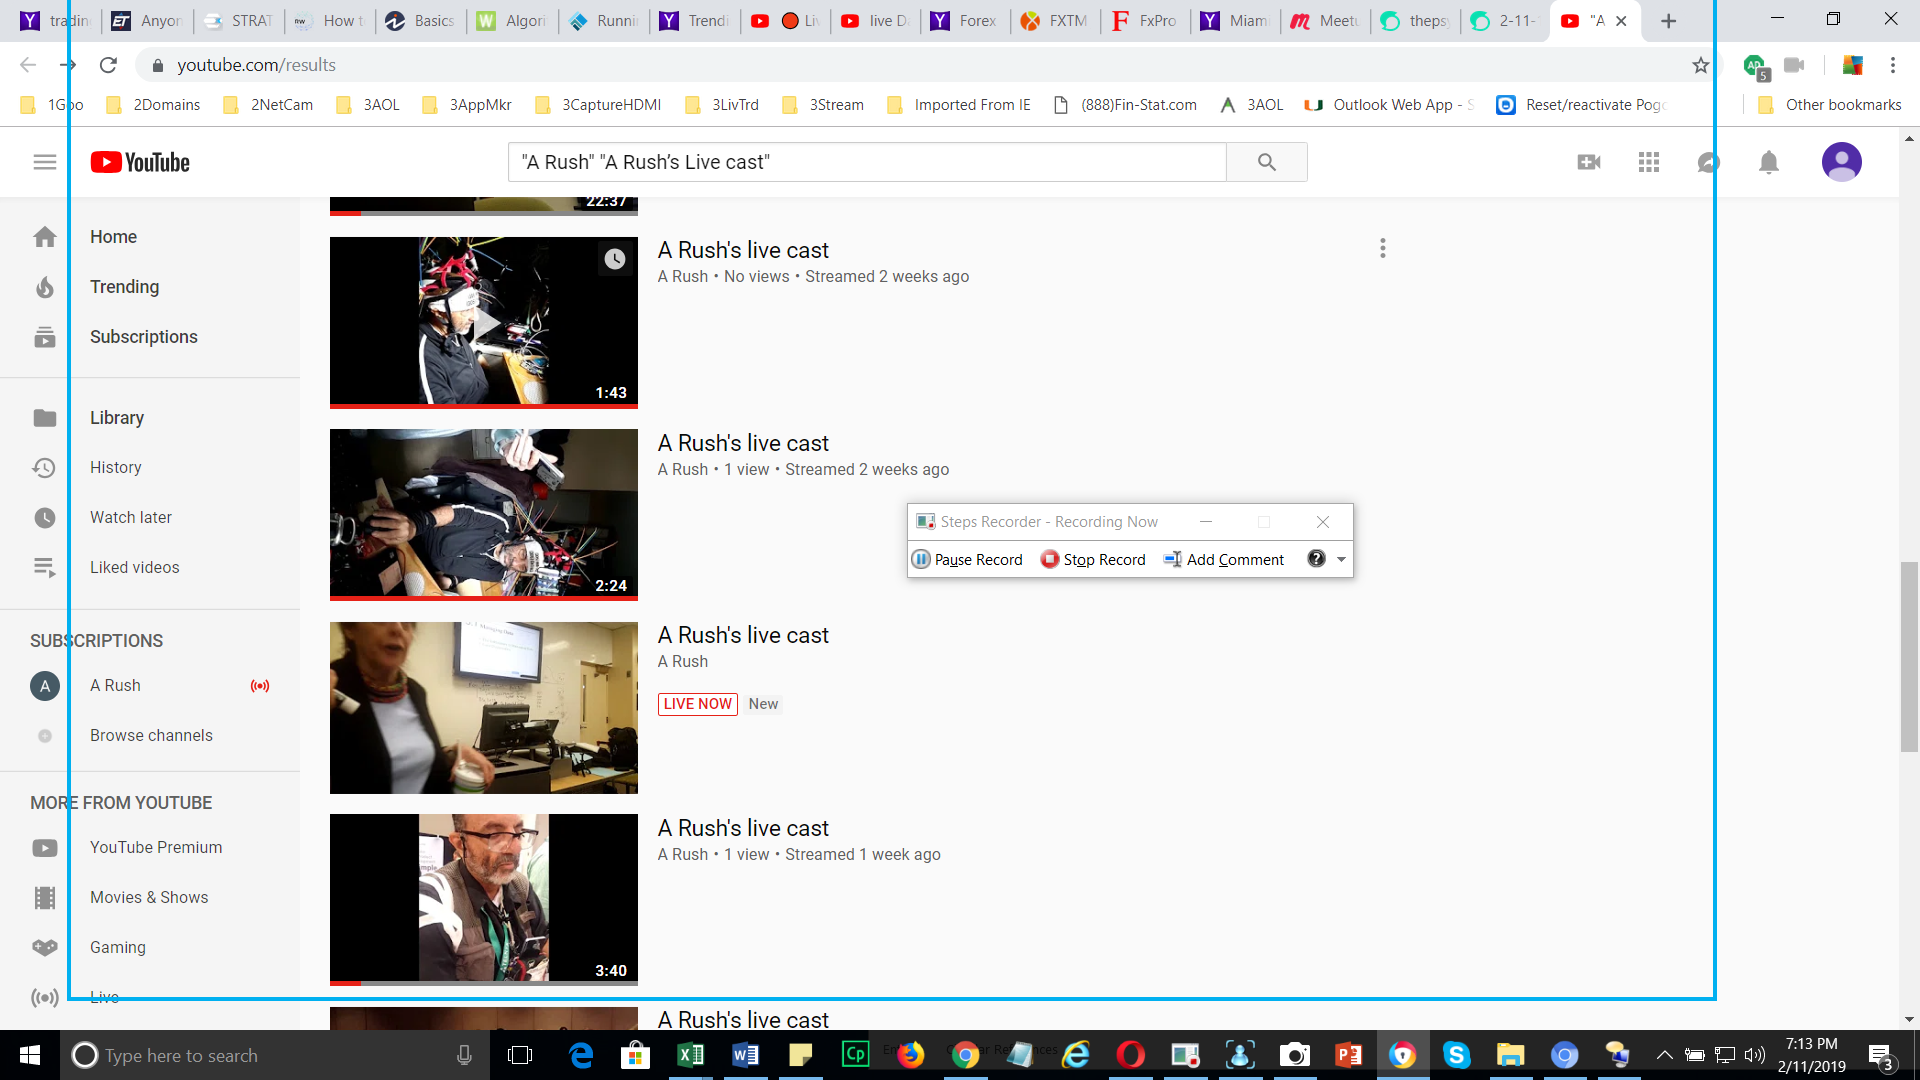Viewport: 1920px width, 1080px height.
Task: Open the YouTube apps grid icon
Action: [1649, 162]
